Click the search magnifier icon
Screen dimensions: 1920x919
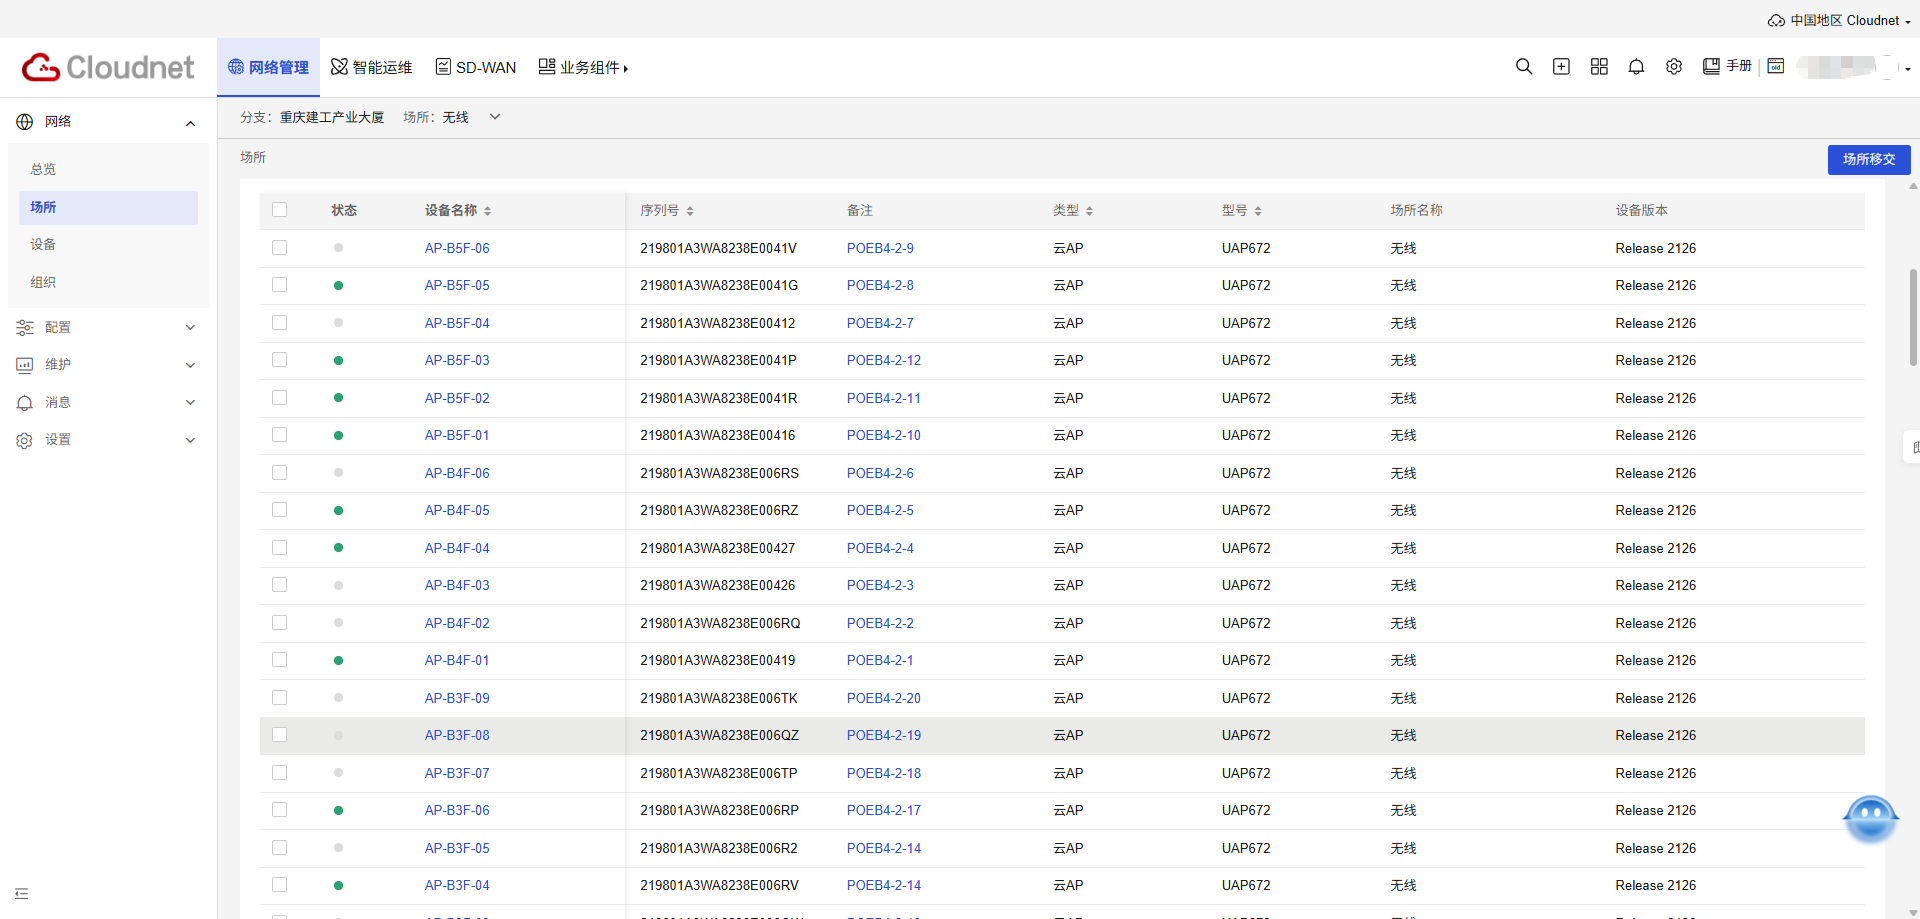pos(1523,66)
